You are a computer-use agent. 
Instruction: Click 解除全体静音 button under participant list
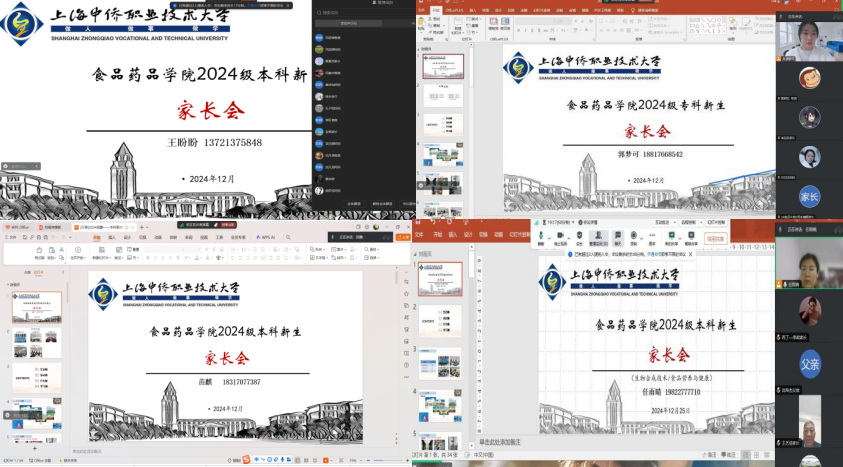pos(382,204)
